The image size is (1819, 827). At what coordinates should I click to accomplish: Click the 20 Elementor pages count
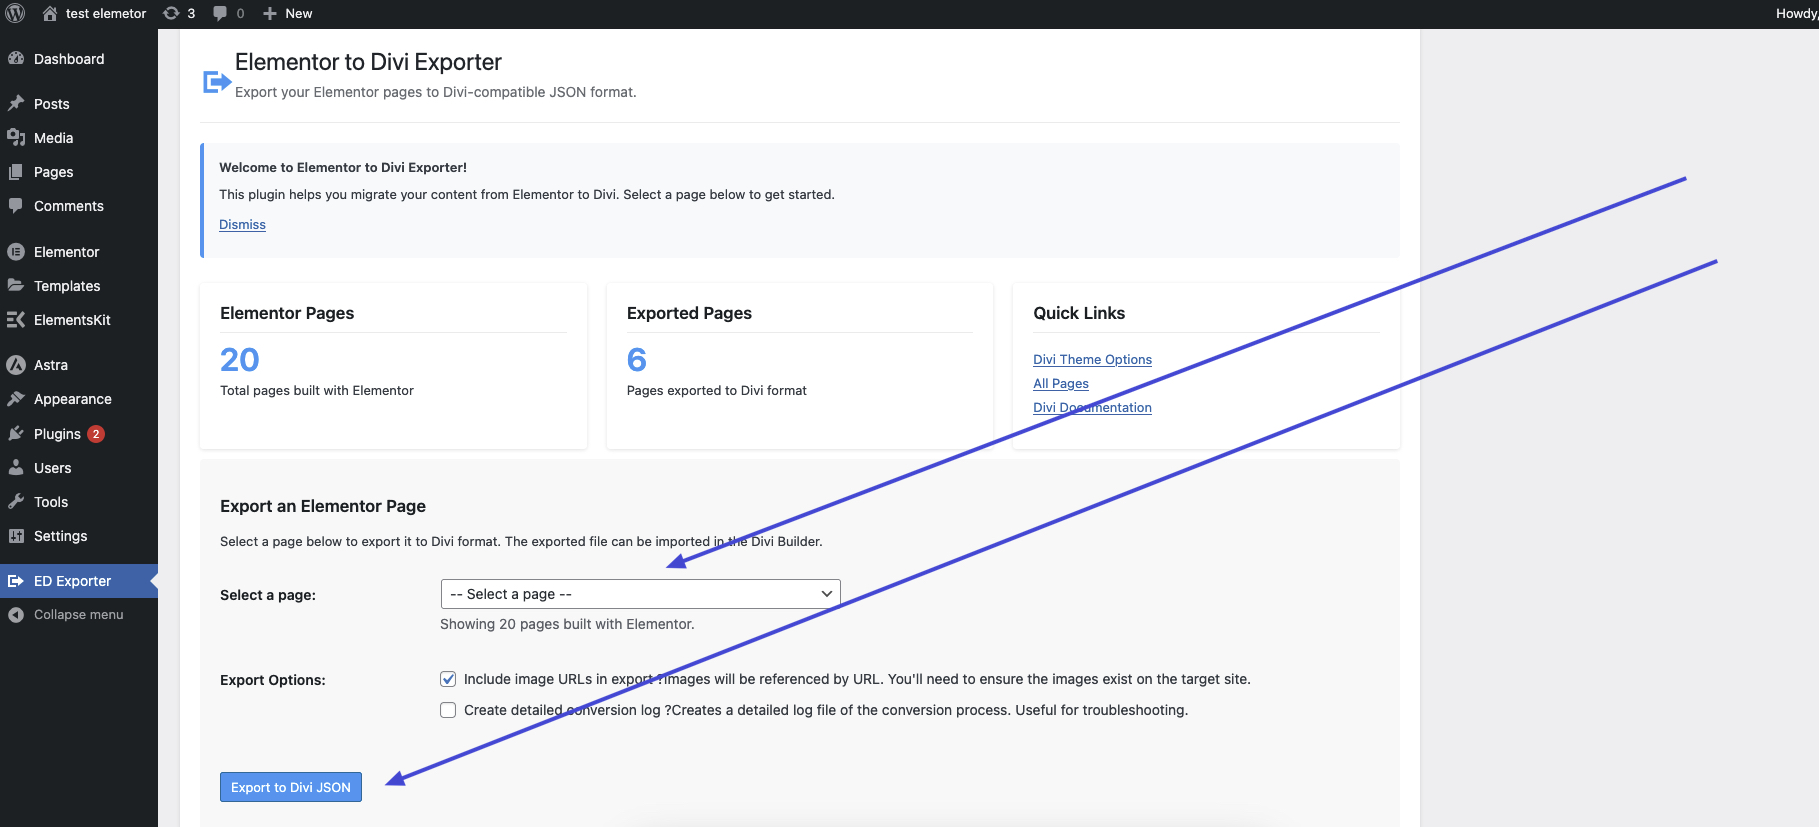click(x=240, y=359)
